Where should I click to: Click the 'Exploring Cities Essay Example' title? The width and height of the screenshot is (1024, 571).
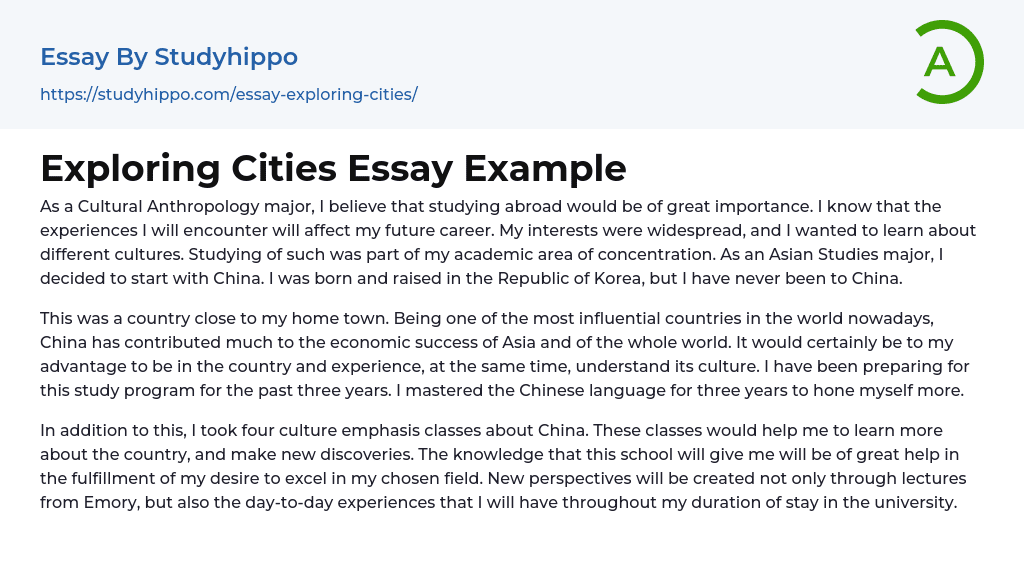(x=333, y=168)
